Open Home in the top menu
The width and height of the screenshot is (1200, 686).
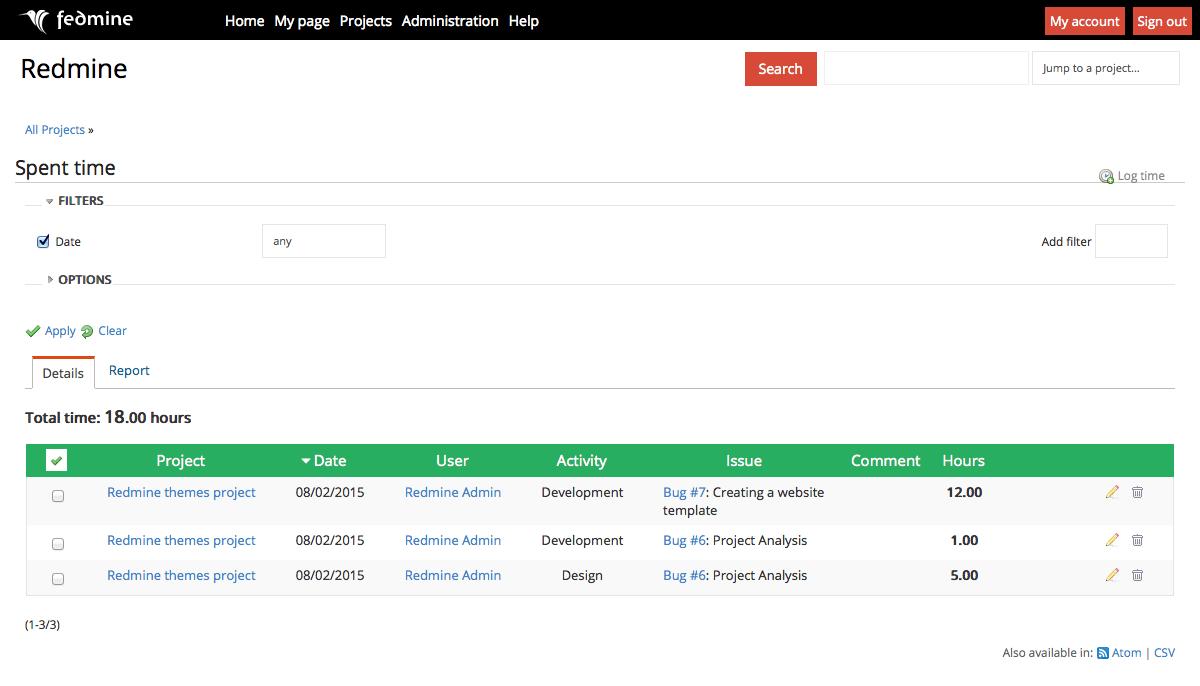click(x=245, y=21)
